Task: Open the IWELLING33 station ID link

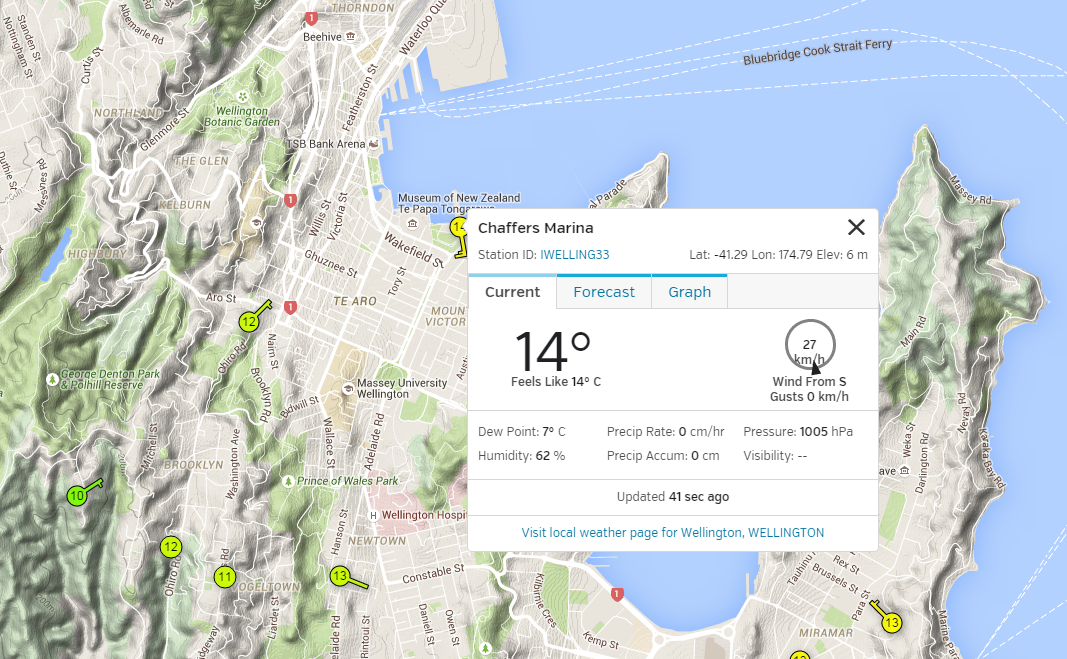Action: pyautogui.click(x=575, y=254)
